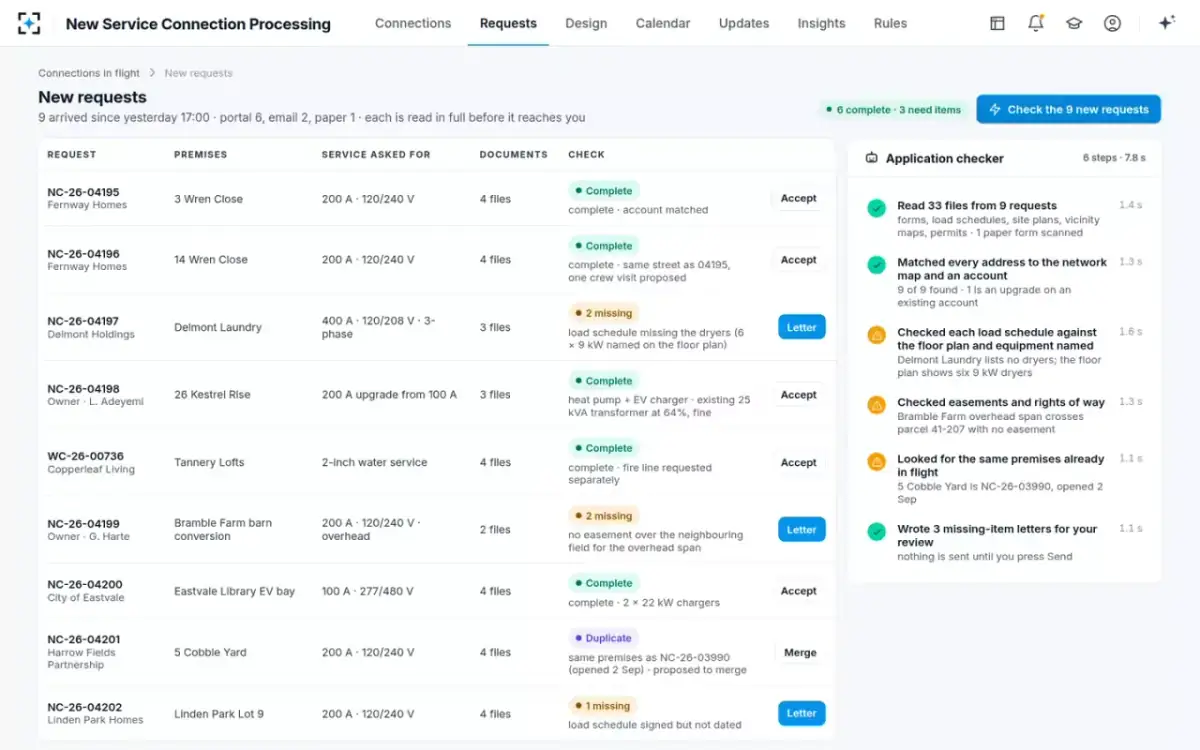Click 2 missing badge for Delmont Laundry
Viewport: 1200px width, 750px height.
[x=603, y=313]
